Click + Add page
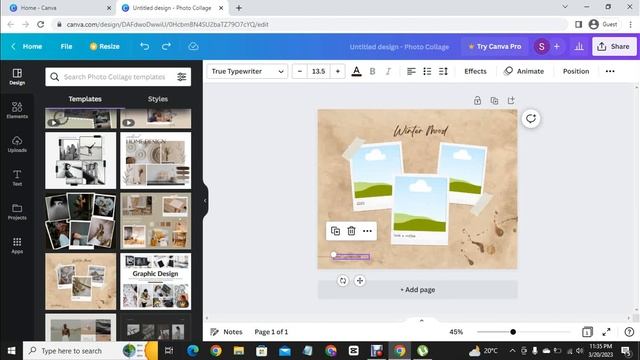This screenshot has height=360, width=640. [x=418, y=290]
